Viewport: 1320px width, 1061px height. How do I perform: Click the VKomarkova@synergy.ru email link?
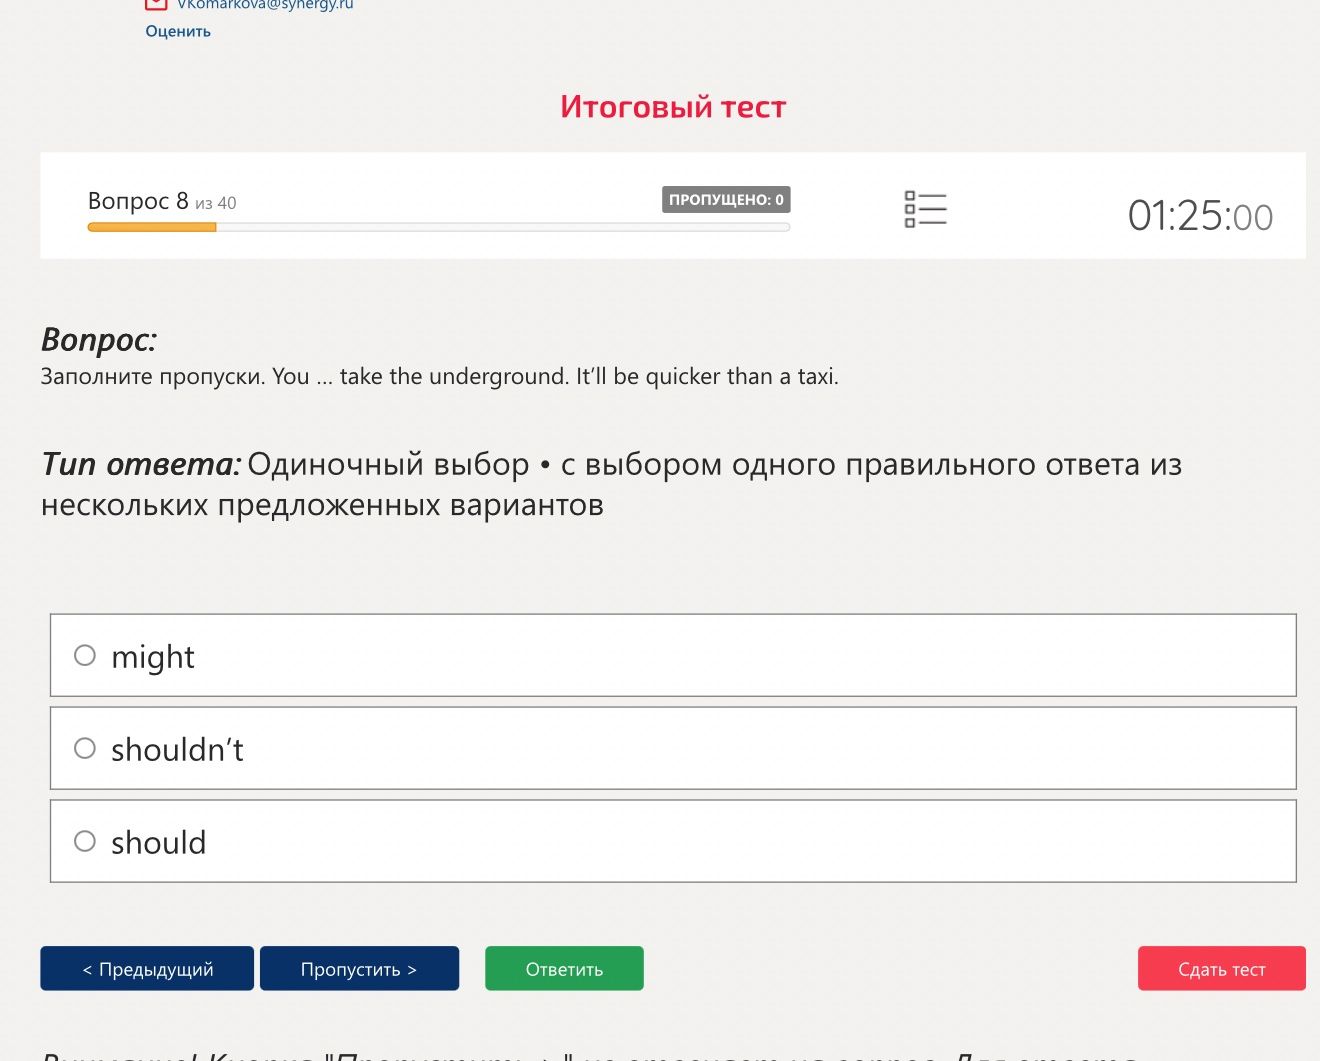coord(265,4)
